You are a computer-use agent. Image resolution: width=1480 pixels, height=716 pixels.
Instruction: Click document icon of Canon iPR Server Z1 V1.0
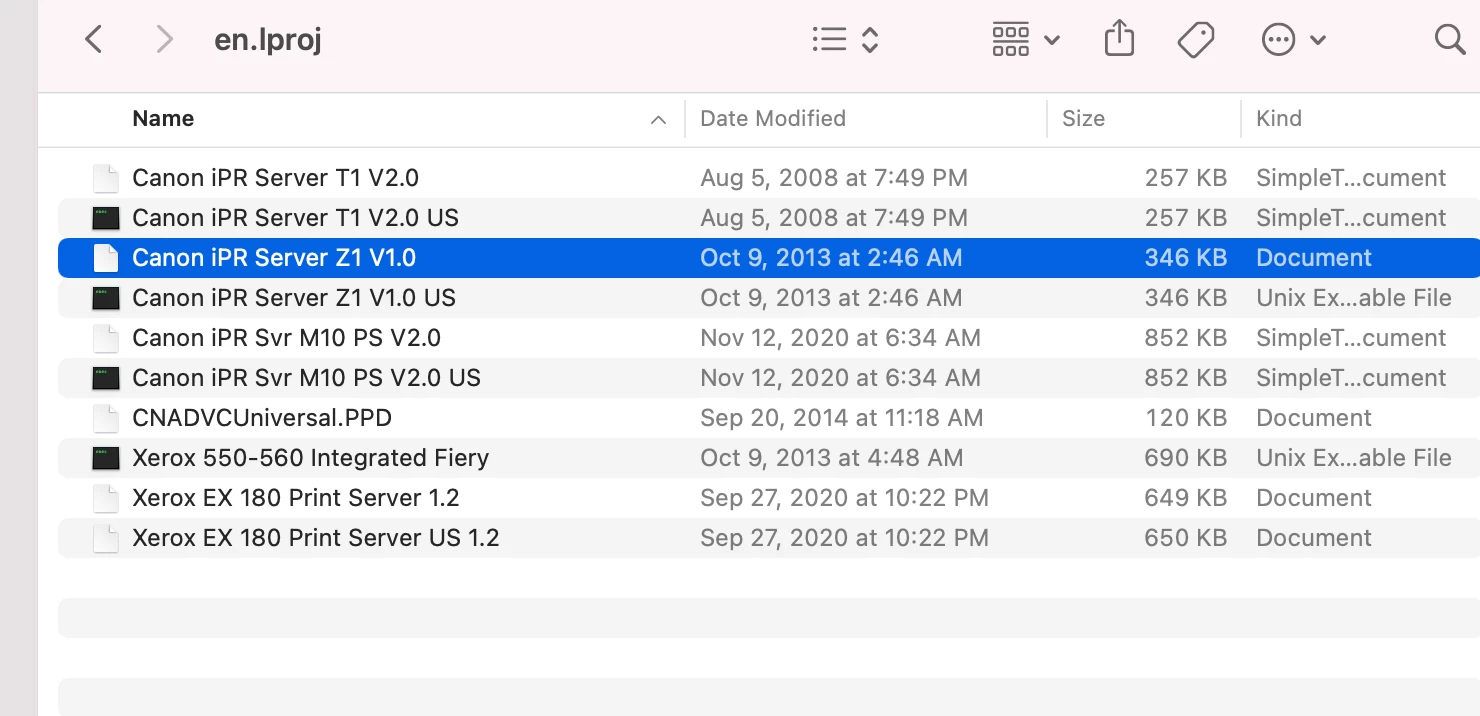tap(105, 258)
